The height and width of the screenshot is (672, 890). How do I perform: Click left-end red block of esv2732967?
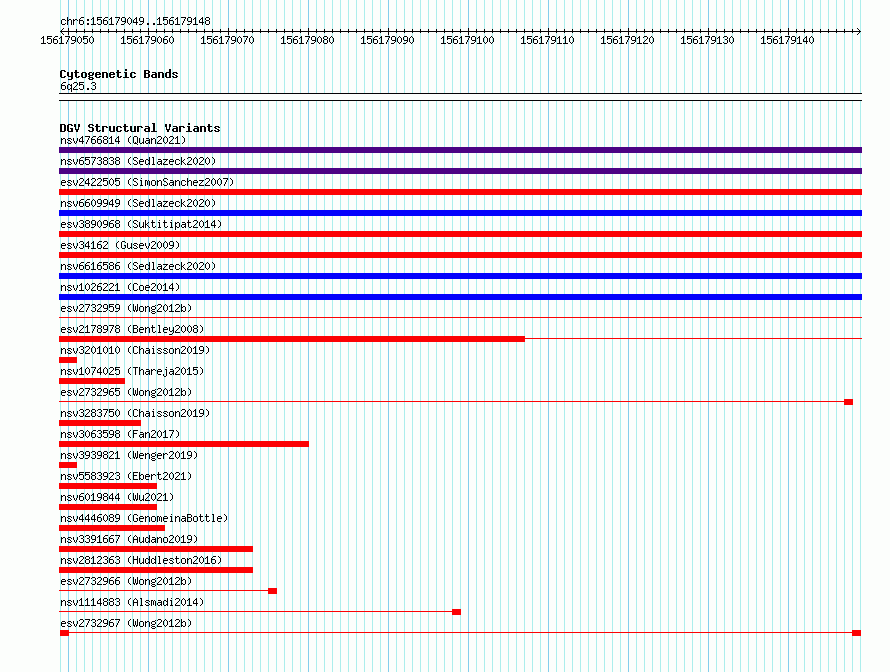tap(64, 633)
